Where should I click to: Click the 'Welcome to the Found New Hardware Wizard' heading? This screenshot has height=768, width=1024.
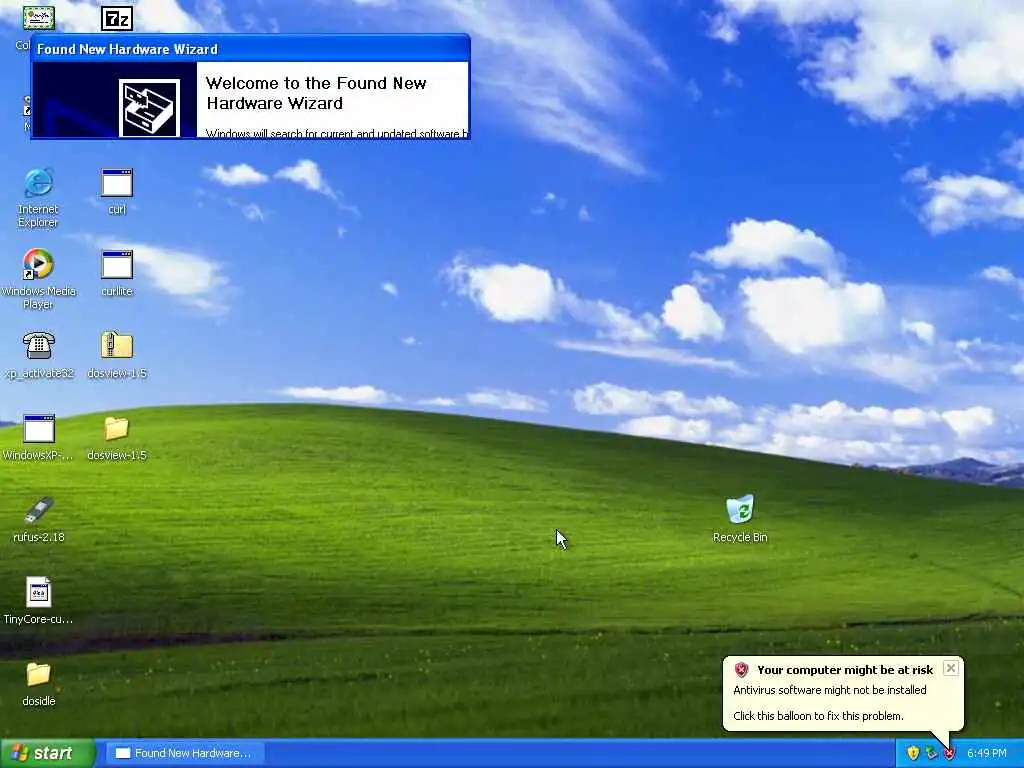pyautogui.click(x=316, y=93)
